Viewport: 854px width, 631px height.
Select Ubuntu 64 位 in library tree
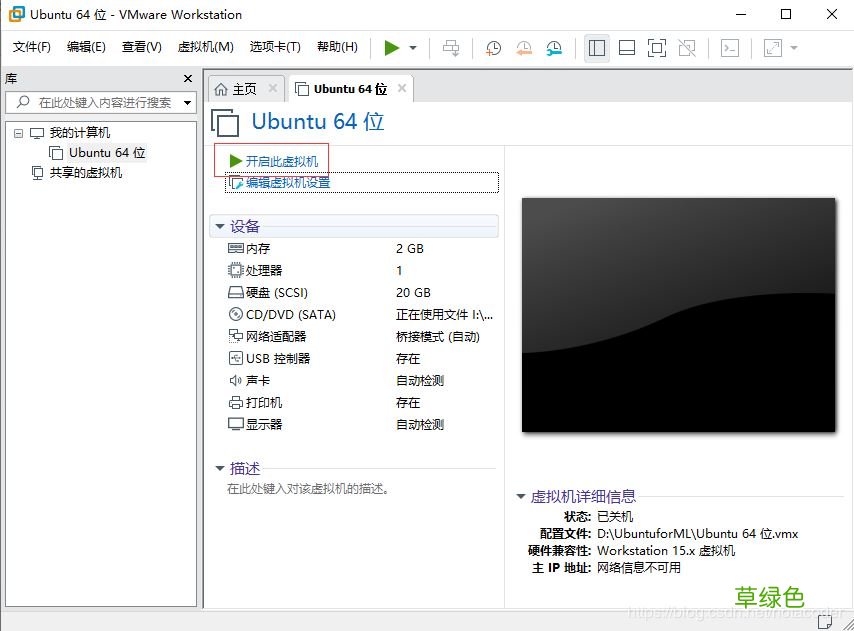[107, 152]
